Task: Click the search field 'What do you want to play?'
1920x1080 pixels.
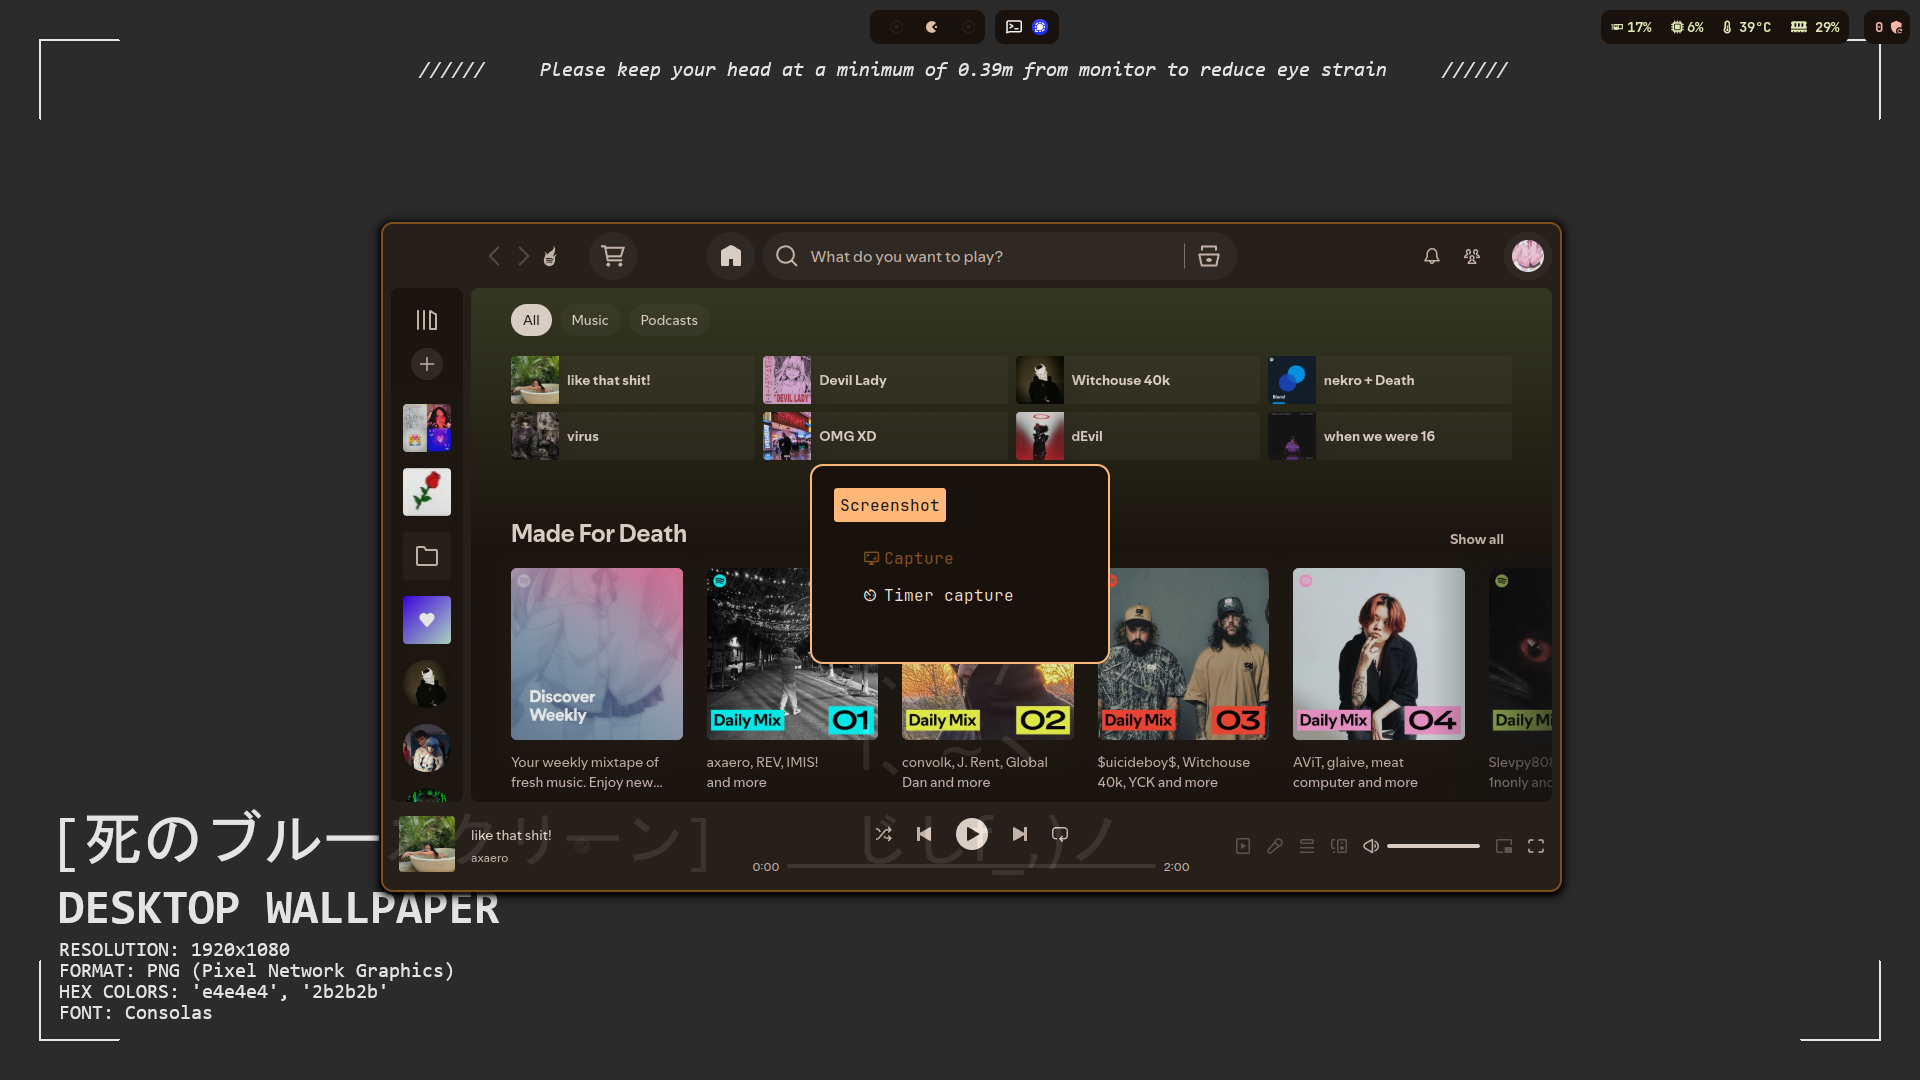Action: click(x=992, y=256)
